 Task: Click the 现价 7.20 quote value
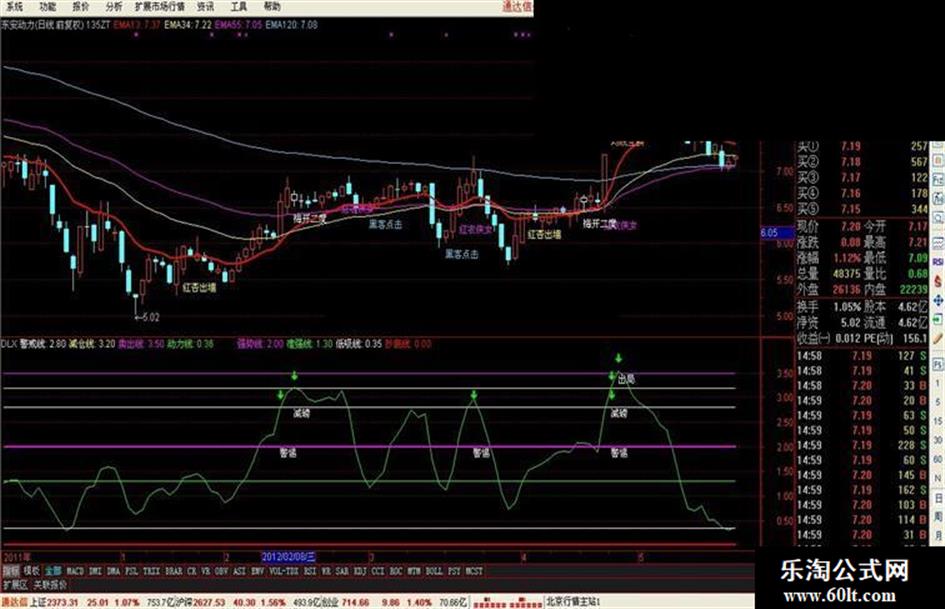[850, 227]
